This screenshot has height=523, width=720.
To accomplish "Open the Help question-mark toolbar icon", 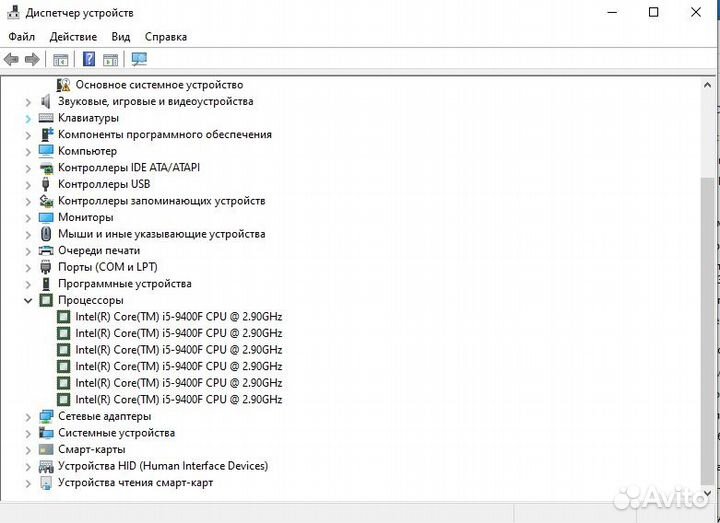I will tap(89, 59).
